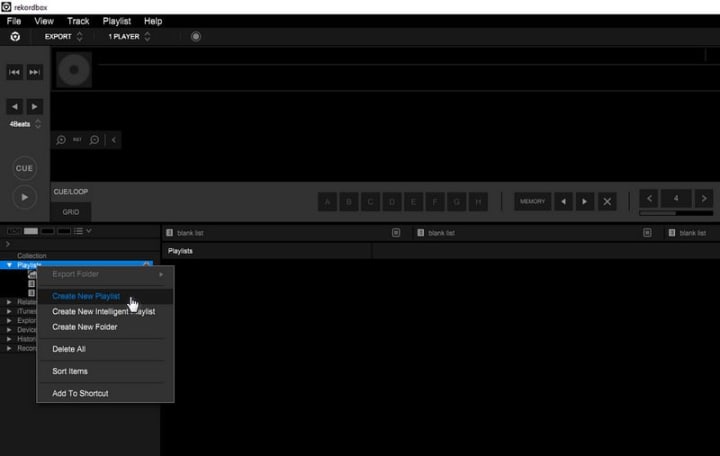Expand the iTunes tree node
The image size is (720, 456).
pos(9,311)
